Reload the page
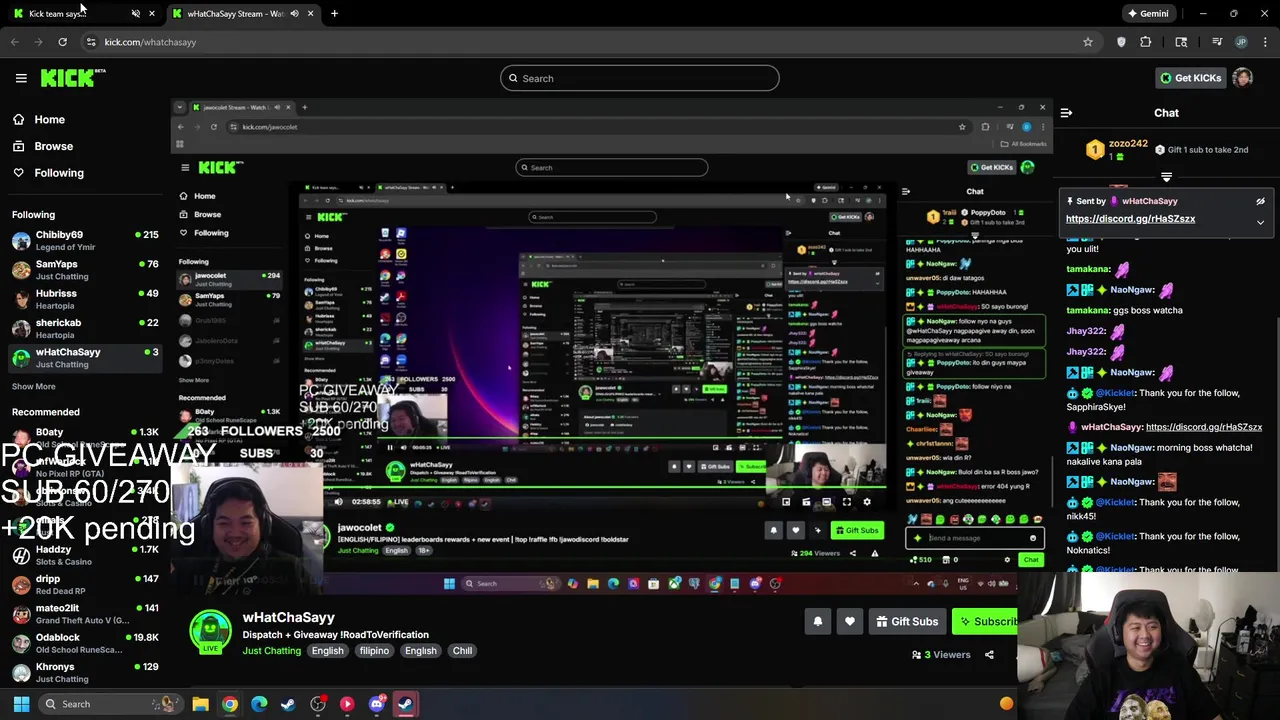 (62, 42)
